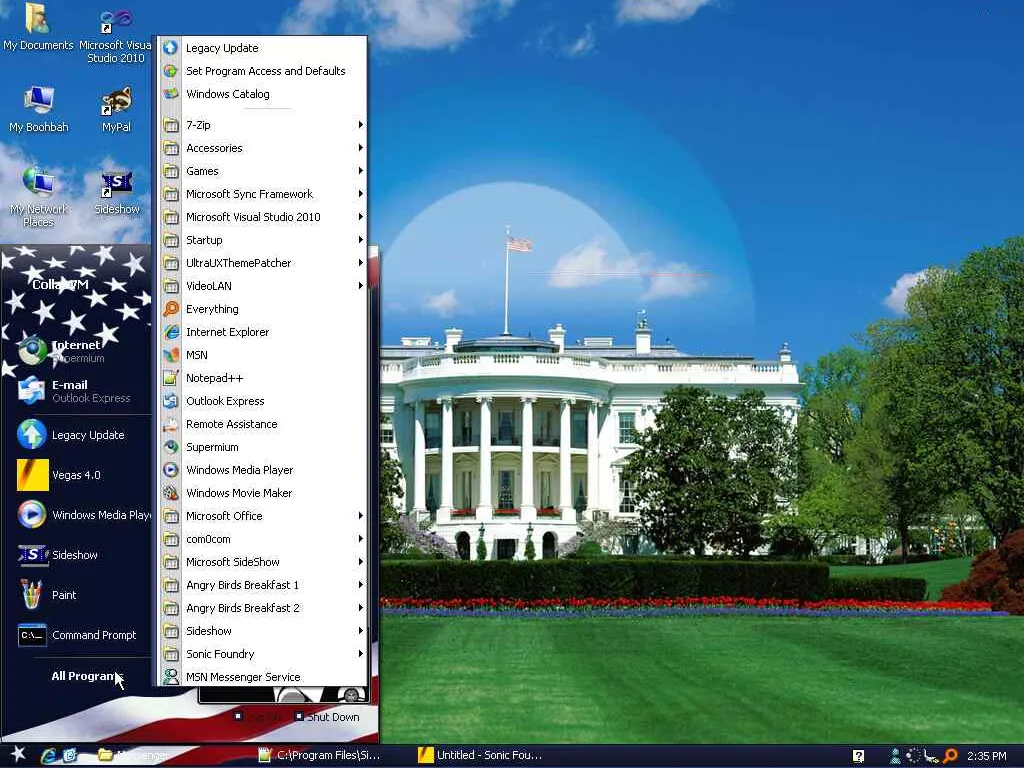Open Legacy Update in All Programs list

point(261,48)
